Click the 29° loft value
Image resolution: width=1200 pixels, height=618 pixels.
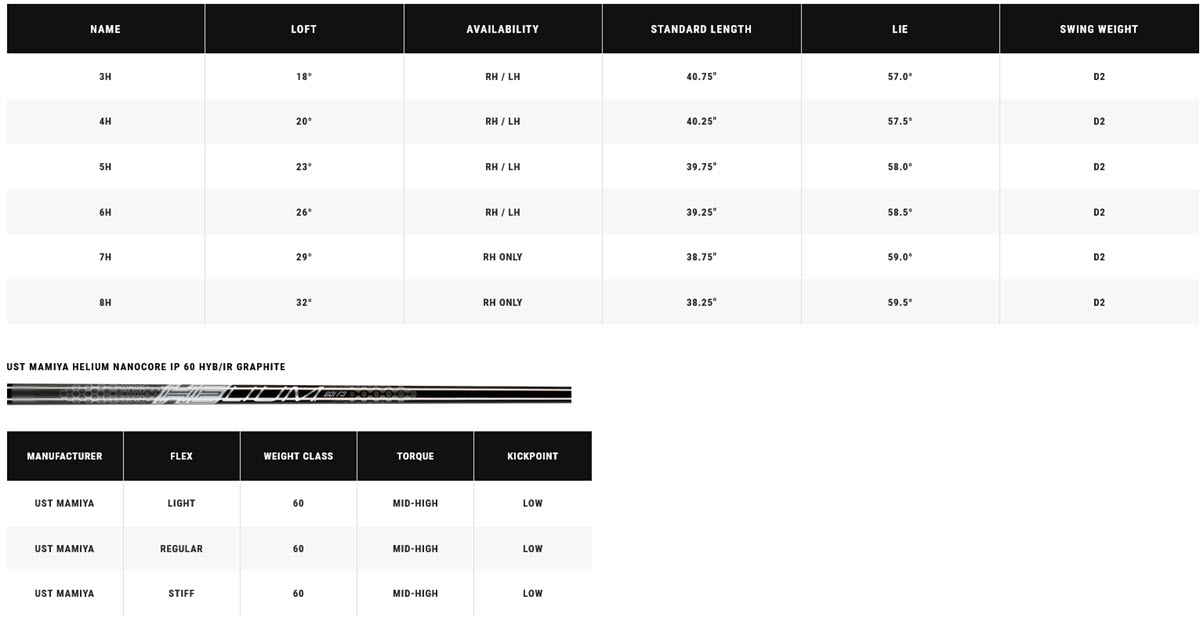304,257
